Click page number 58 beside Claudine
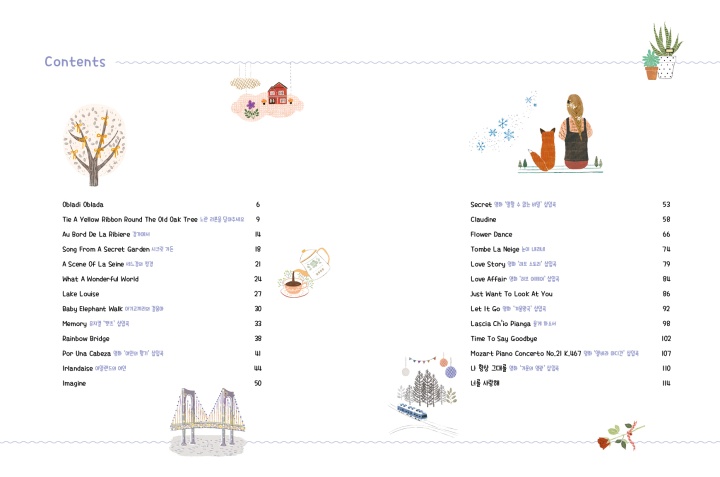This screenshot has width=720, height=477. (666, 219)
